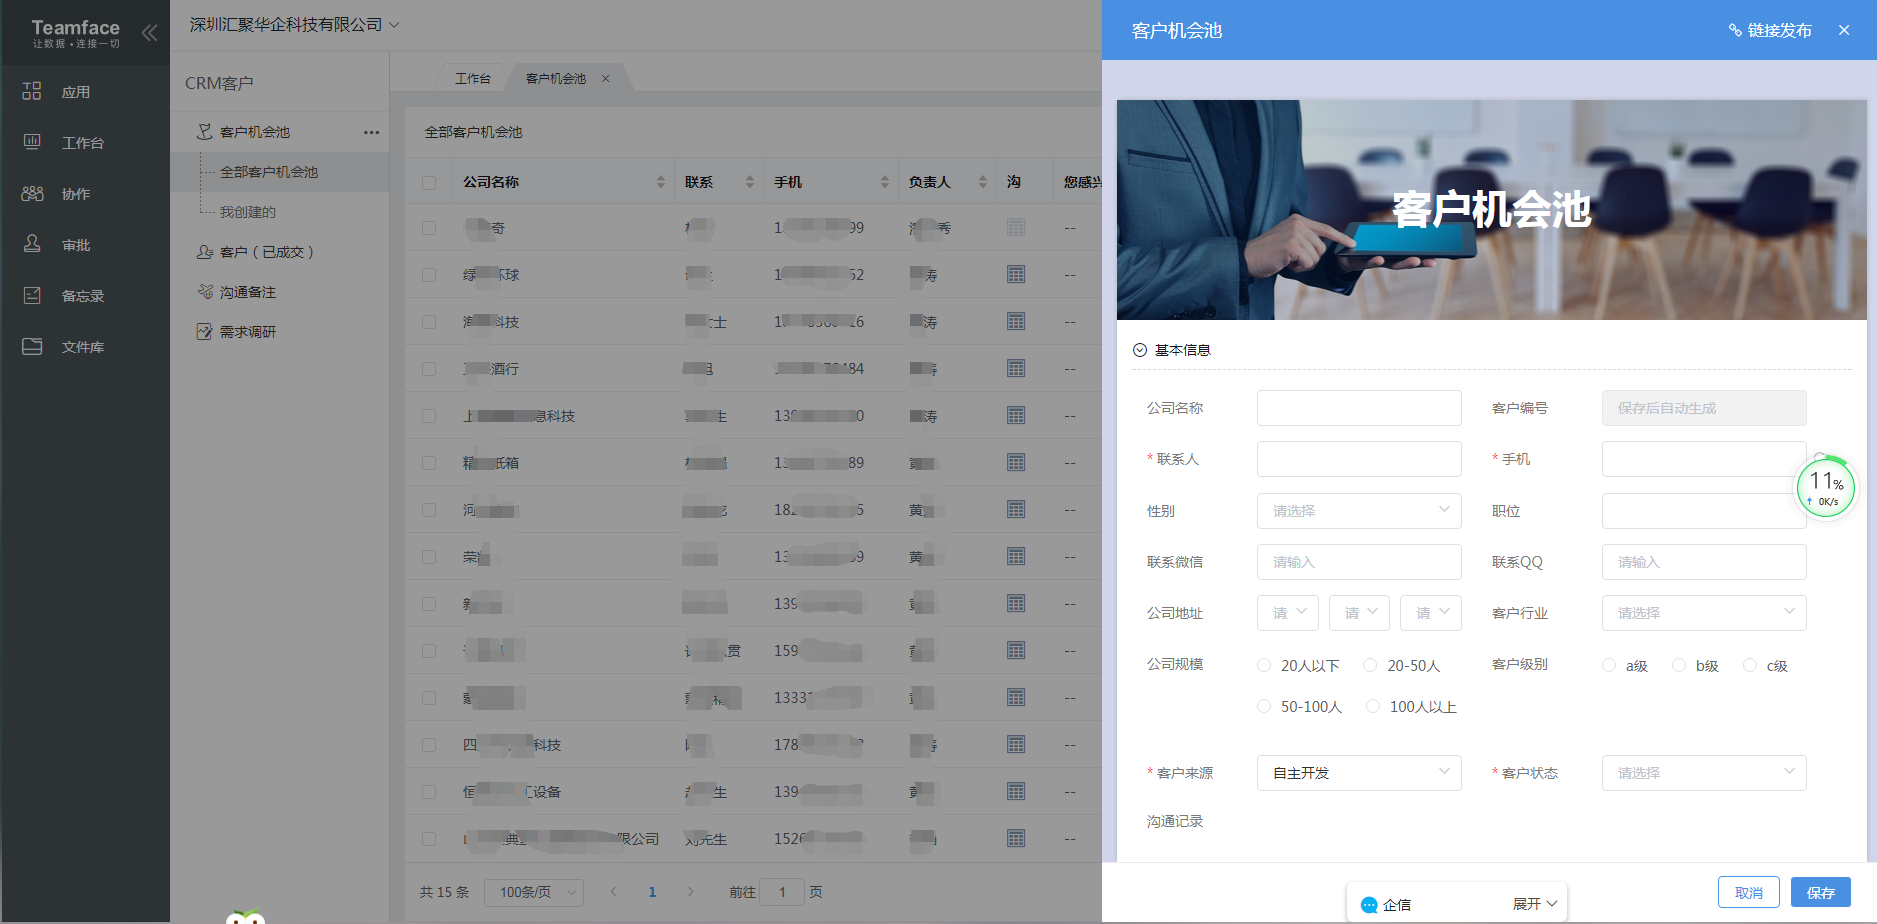Select the a级 customer level radio
The height and width of the screenshot is (924, 1877).
[1609, 665]
